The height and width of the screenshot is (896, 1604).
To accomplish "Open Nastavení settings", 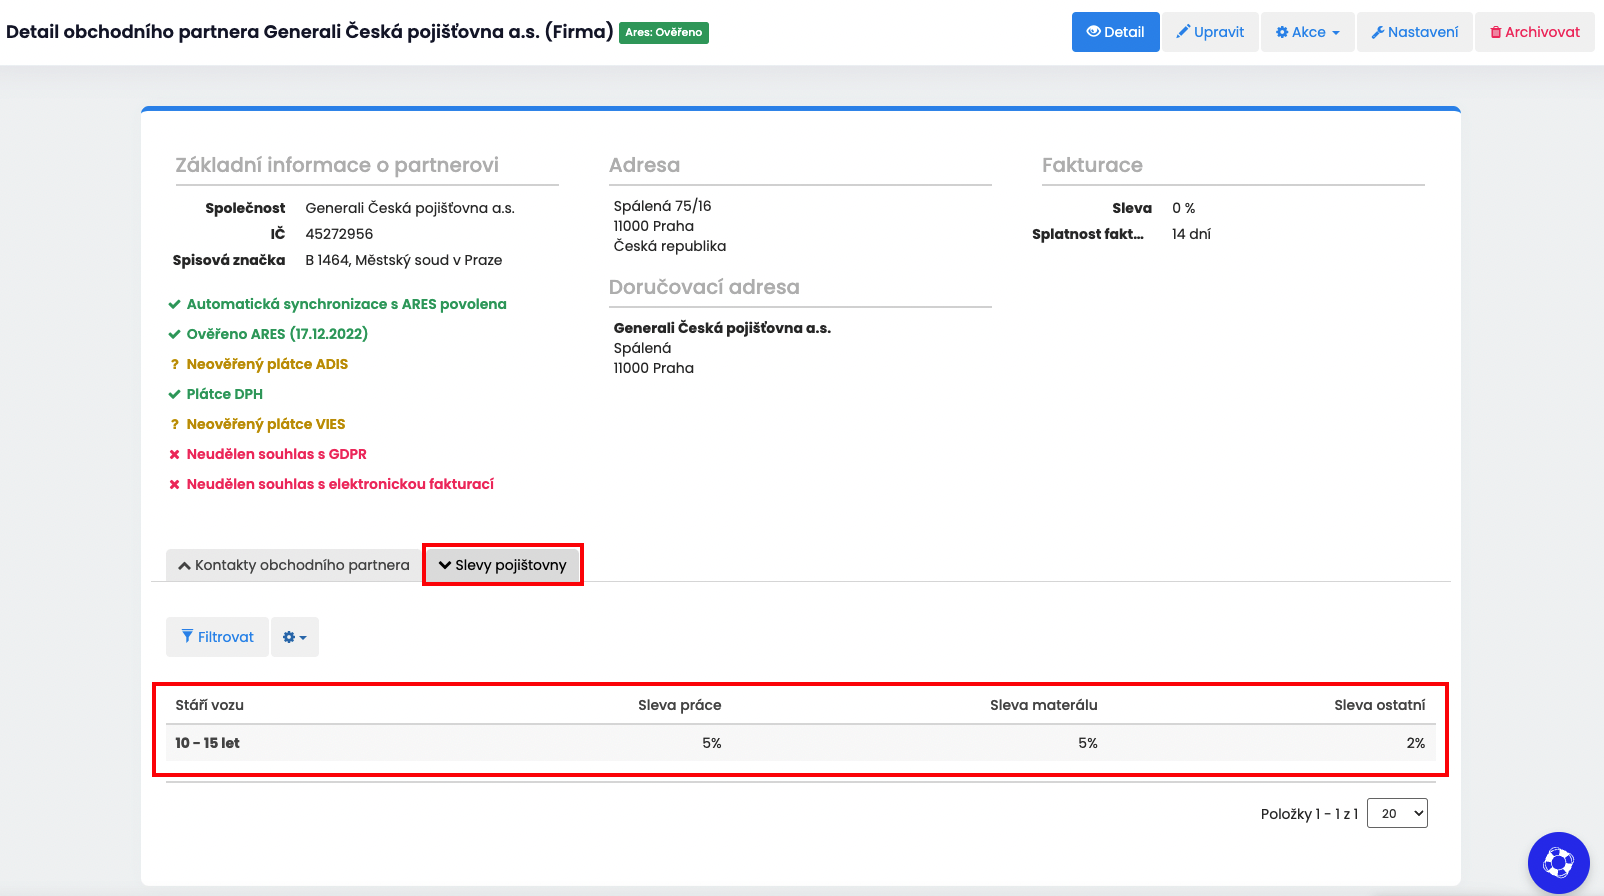I will coord(1414,32).
